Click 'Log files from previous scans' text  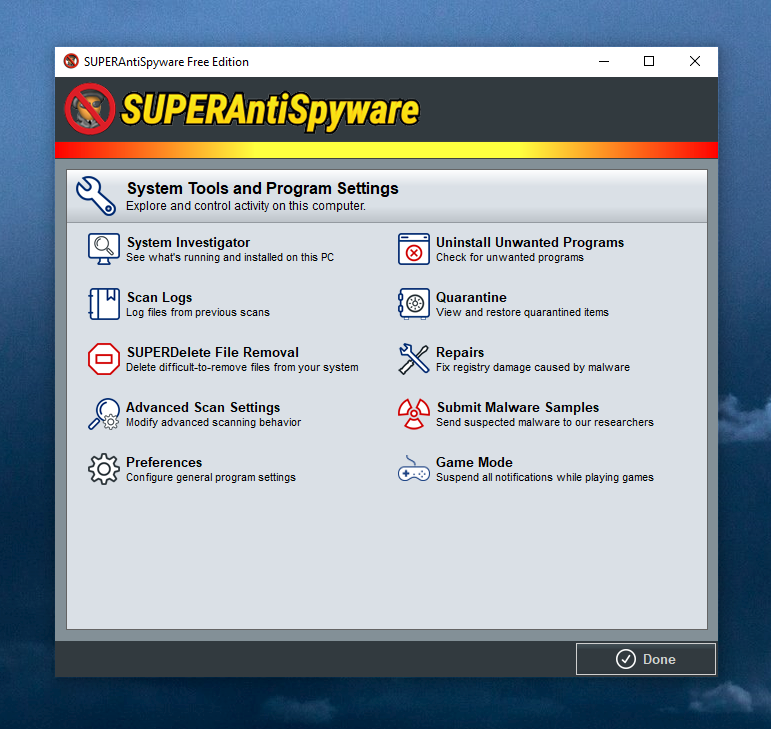198,313
